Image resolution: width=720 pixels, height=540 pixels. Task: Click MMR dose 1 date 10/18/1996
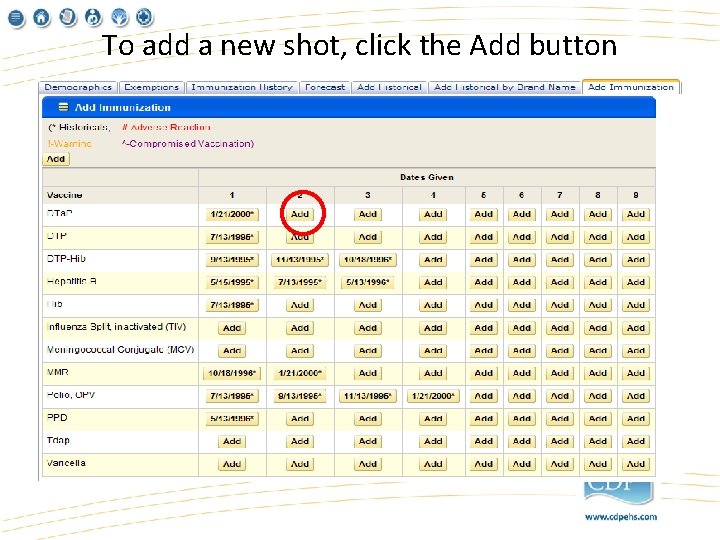click(232, 373)
